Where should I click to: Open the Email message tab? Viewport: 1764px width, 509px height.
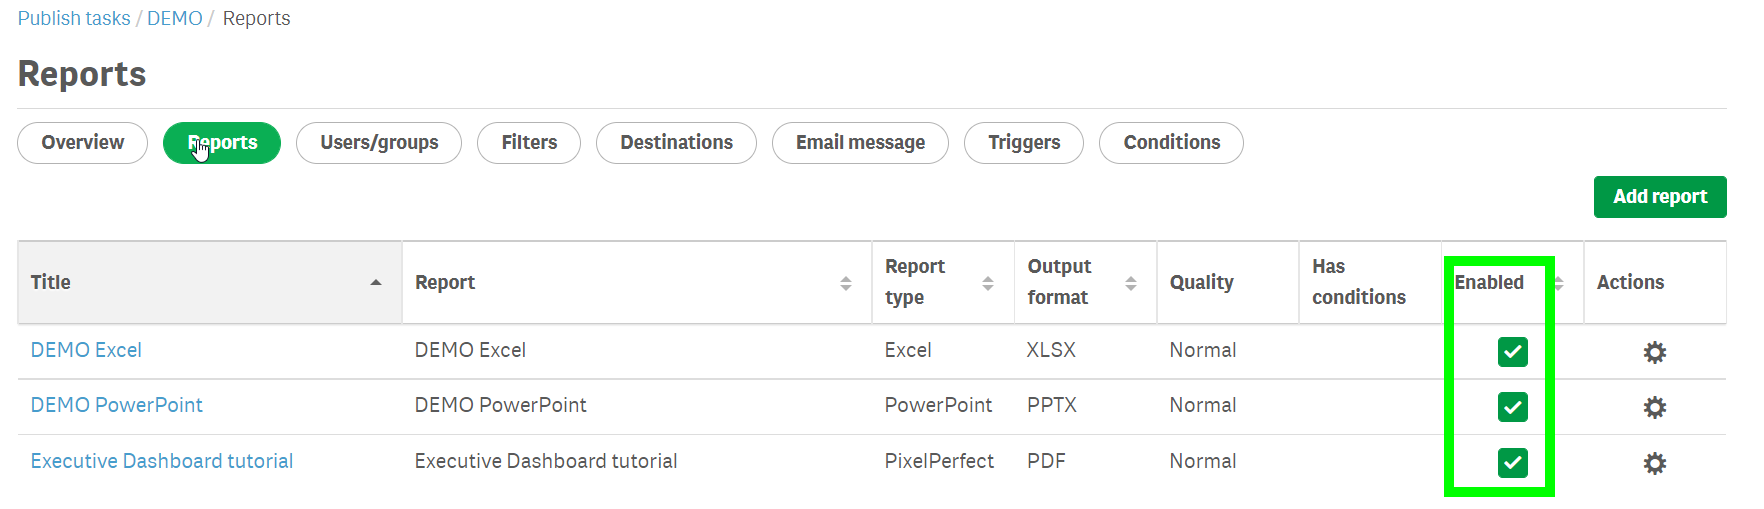coord(860,143)
